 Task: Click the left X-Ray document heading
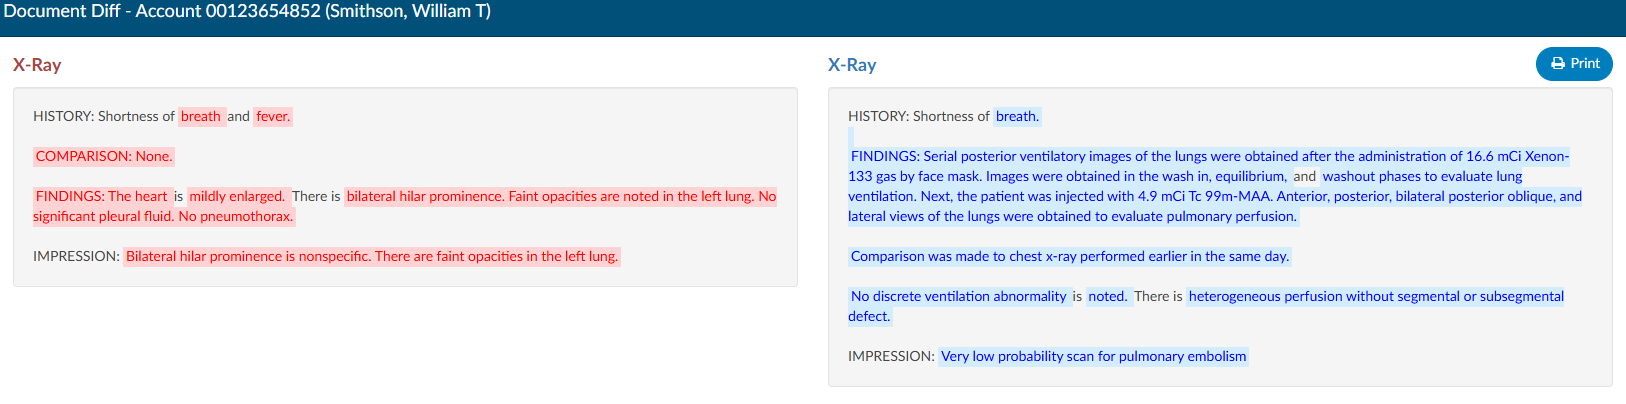(x=37, y=65)
